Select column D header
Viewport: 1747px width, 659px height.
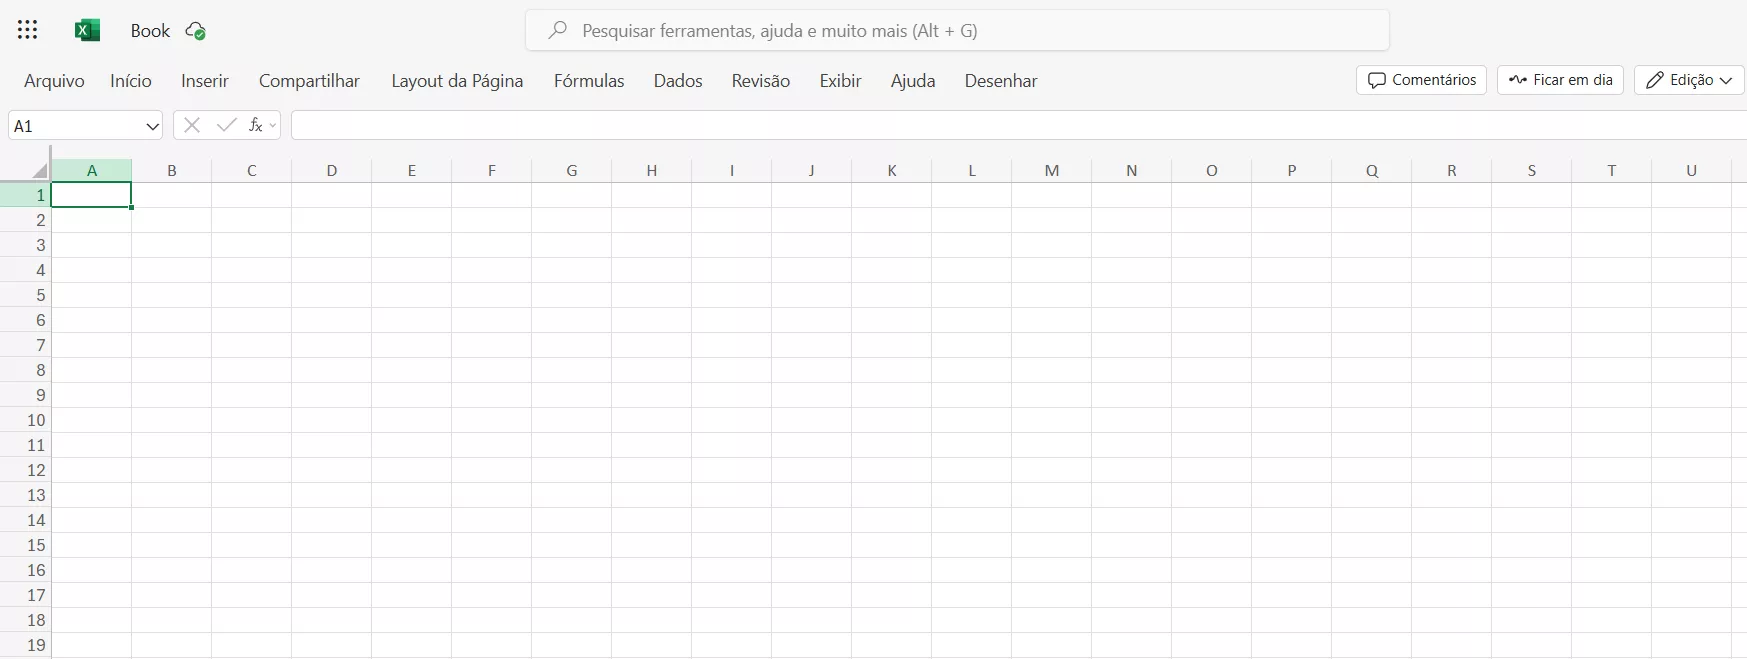(332, 171)
